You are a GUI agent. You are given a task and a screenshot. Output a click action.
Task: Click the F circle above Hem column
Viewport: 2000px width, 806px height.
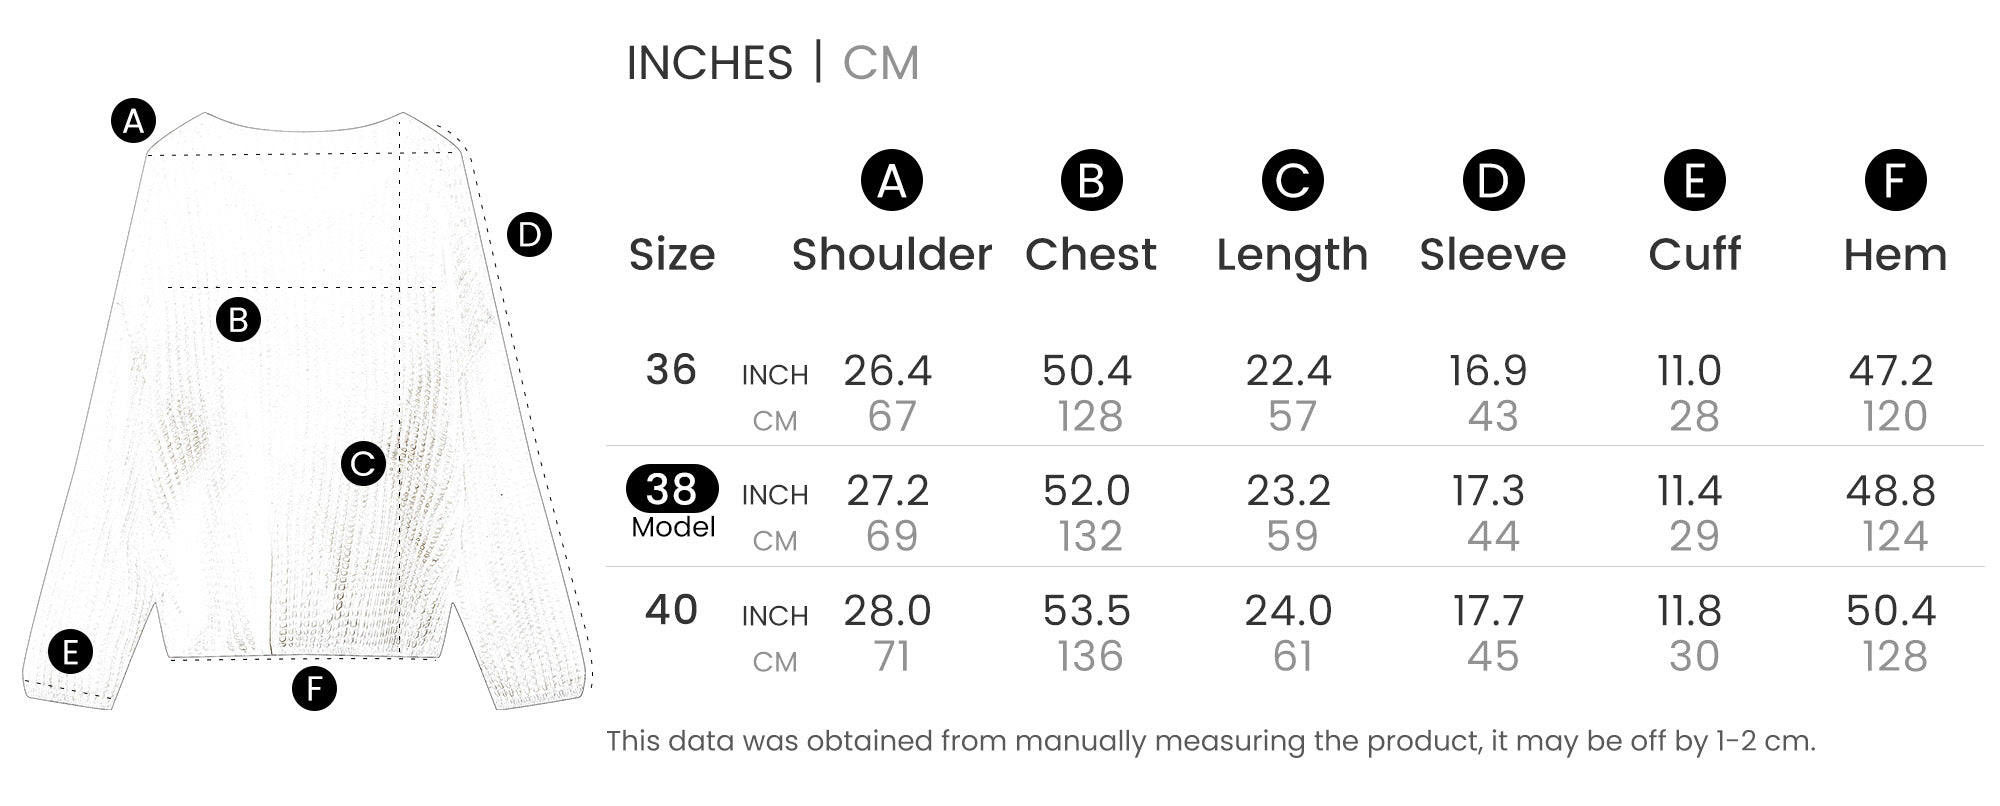pyautogui.click(x=1895, y=181)
